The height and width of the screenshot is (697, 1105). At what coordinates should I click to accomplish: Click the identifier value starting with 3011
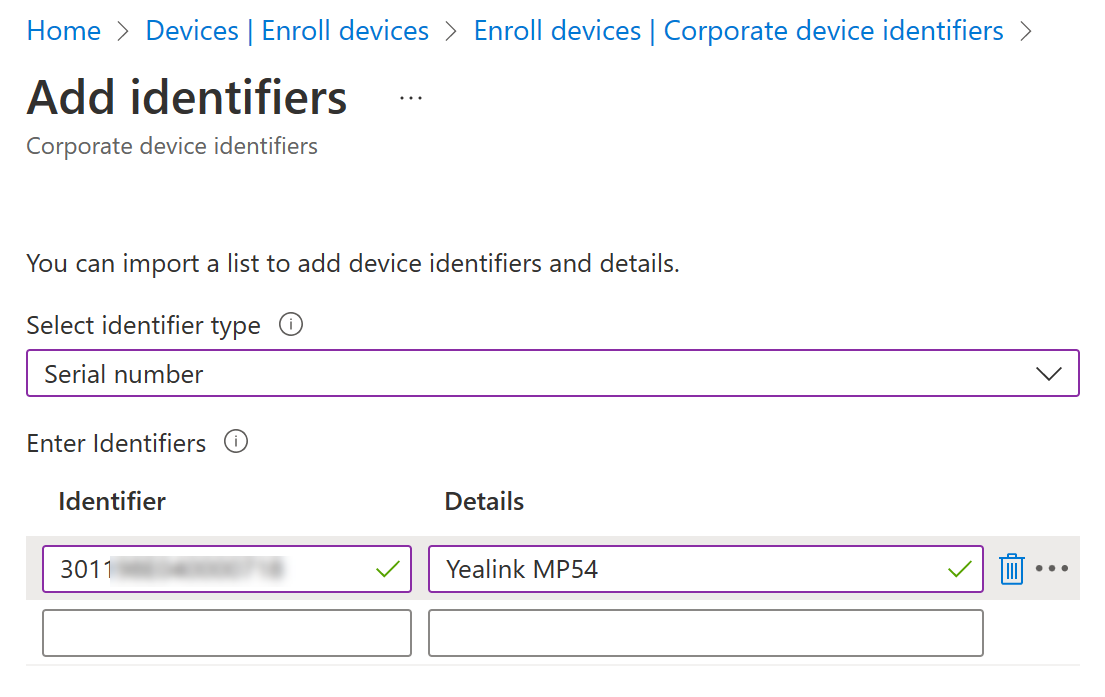150,568
